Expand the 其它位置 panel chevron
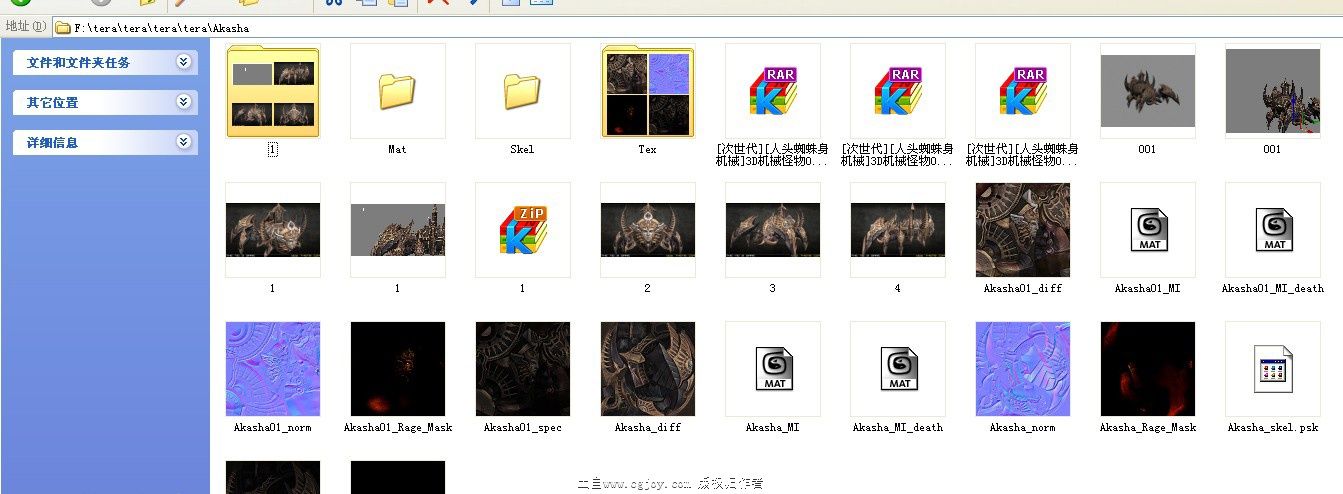 click(183, 102)
